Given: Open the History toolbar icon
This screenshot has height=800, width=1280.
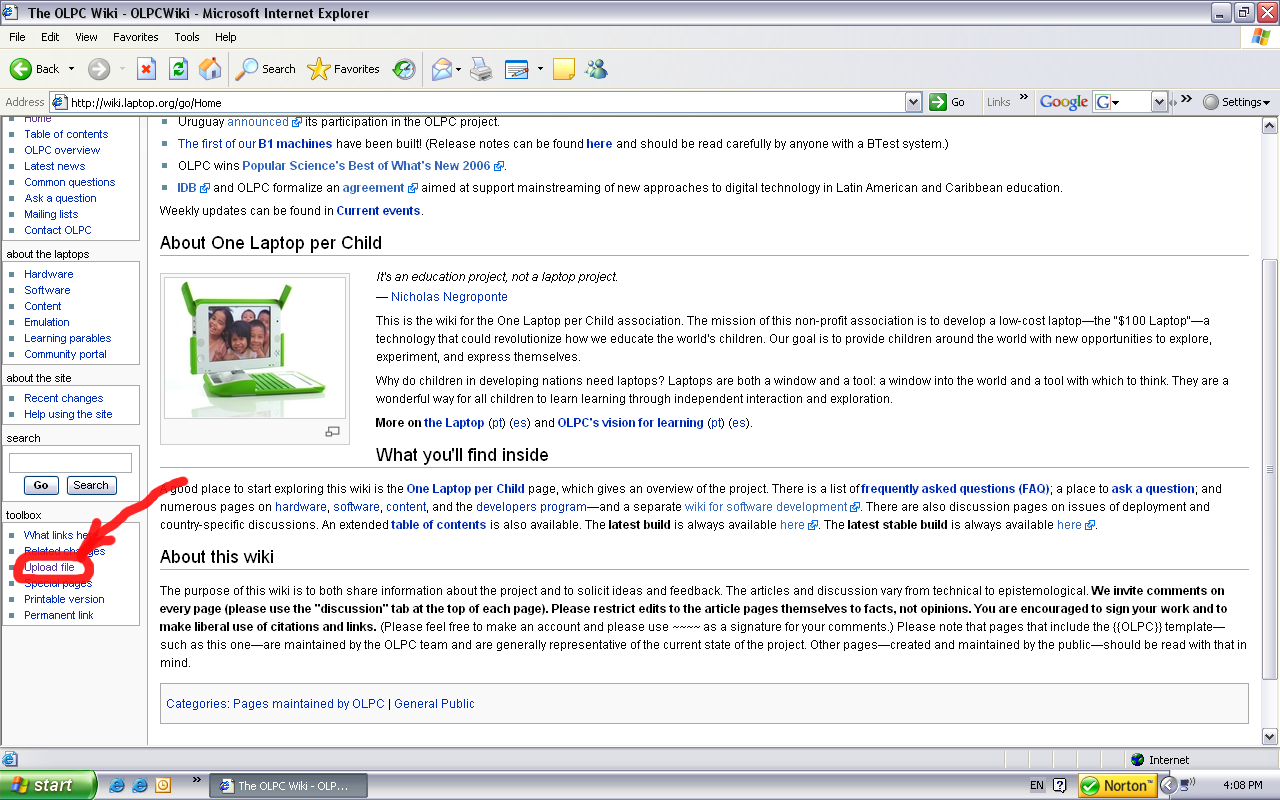Looking at the screenshot, I should point(404,69).
